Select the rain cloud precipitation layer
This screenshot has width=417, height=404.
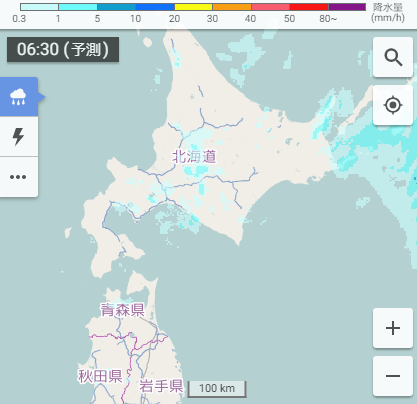tap(19, 97)
